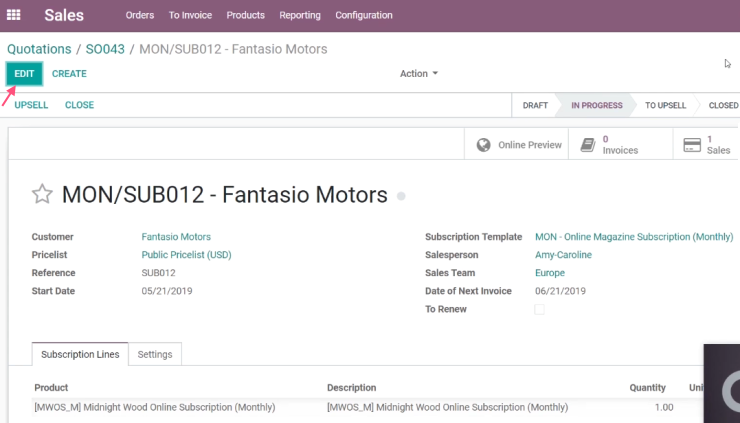The height and width of the screenshot is (423, 740).
Task: Open the Orders menu
Action: point(140,15)
